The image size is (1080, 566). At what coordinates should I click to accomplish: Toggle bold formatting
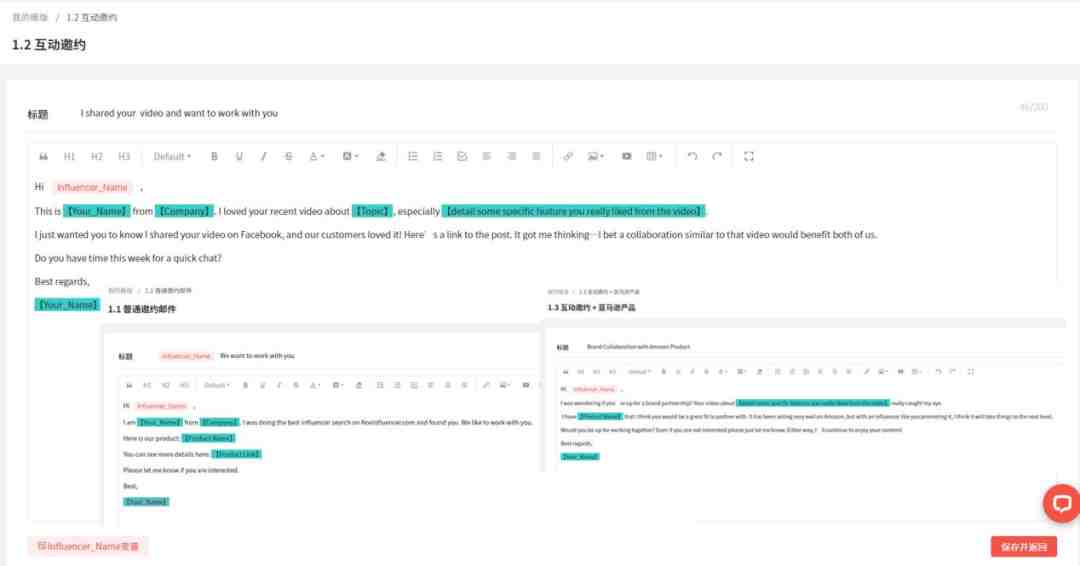[x=214, y=157]
